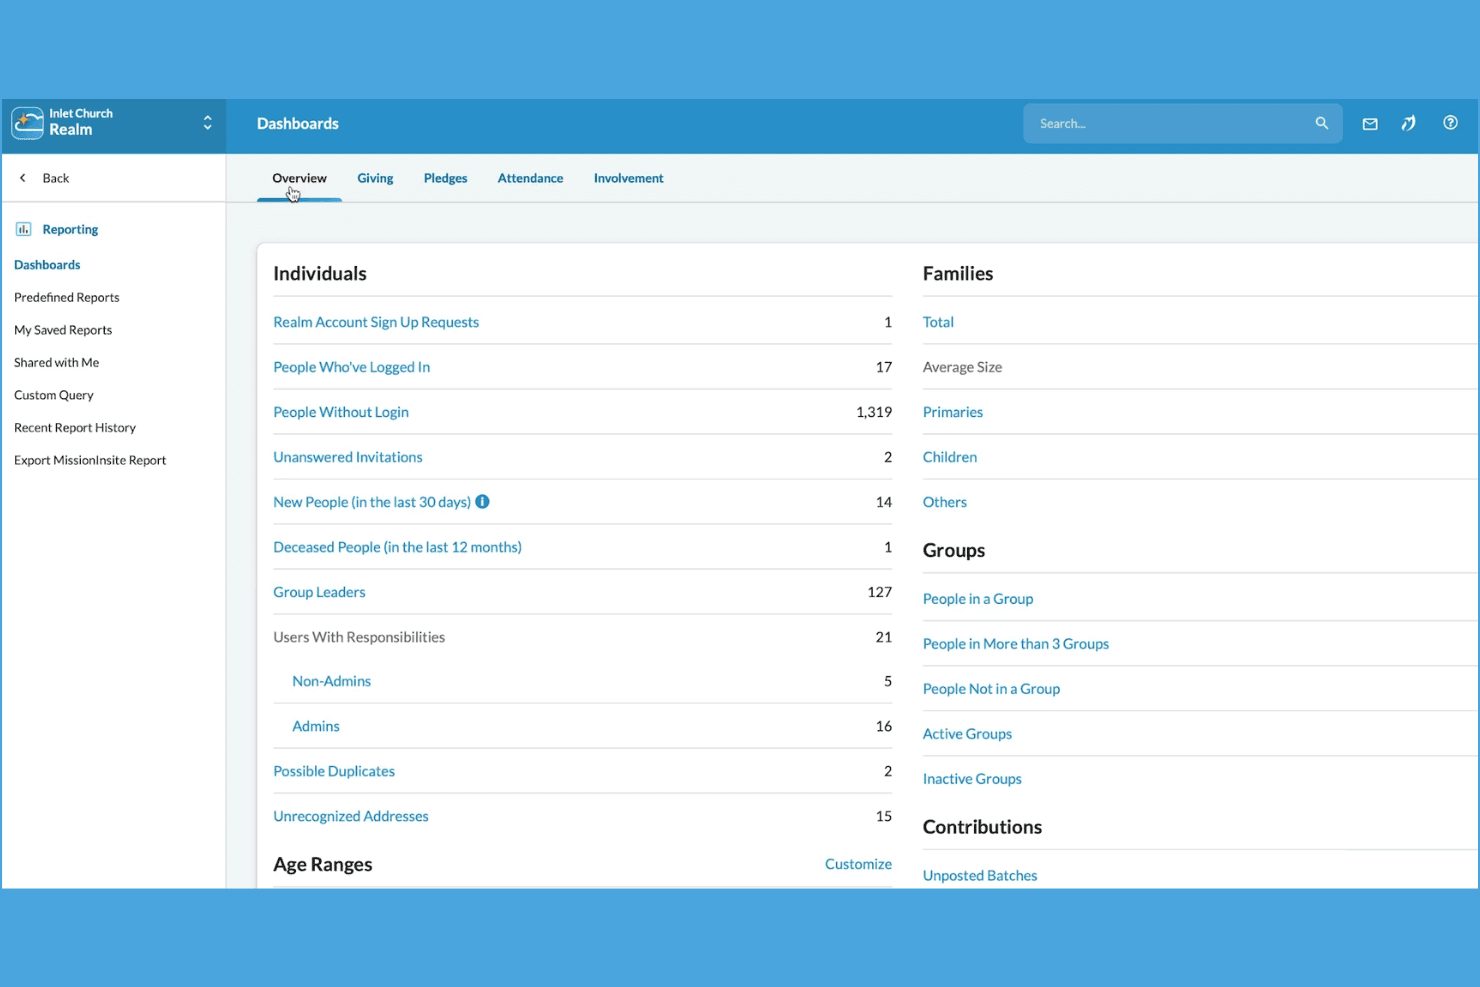Click the Primaries link
The height and width of the screenshot is (987, 1480).
click(953, 412)
